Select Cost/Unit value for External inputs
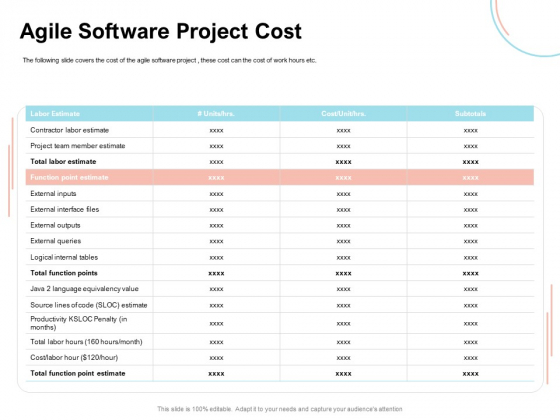Screen dimensions: 560x420 point(344,194)
